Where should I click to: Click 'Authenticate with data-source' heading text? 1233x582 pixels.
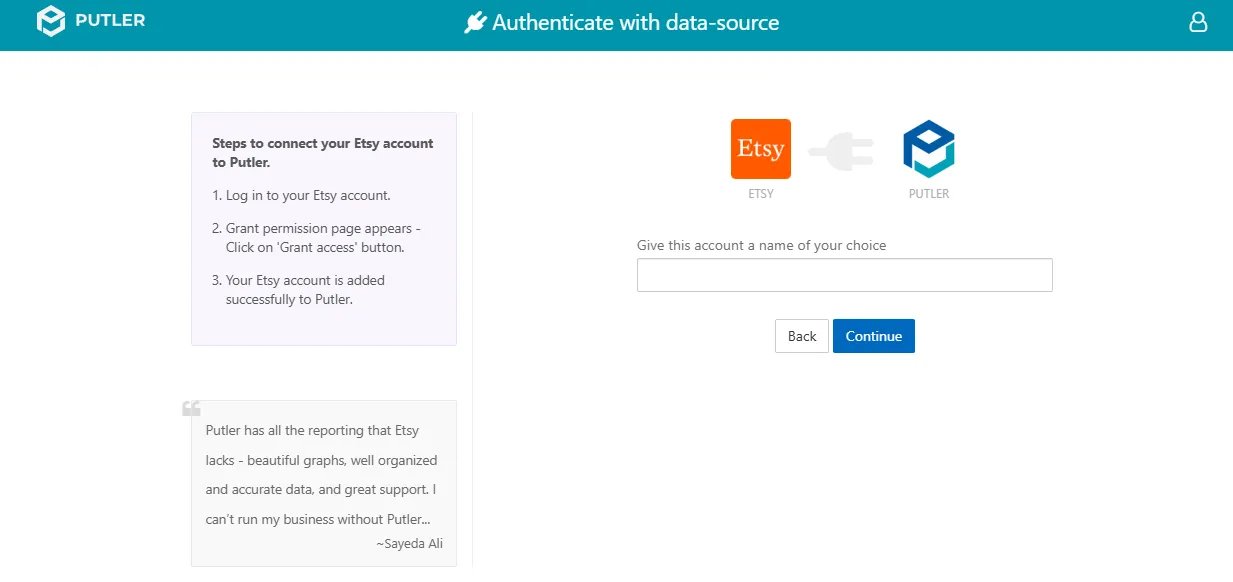(636, 22)
